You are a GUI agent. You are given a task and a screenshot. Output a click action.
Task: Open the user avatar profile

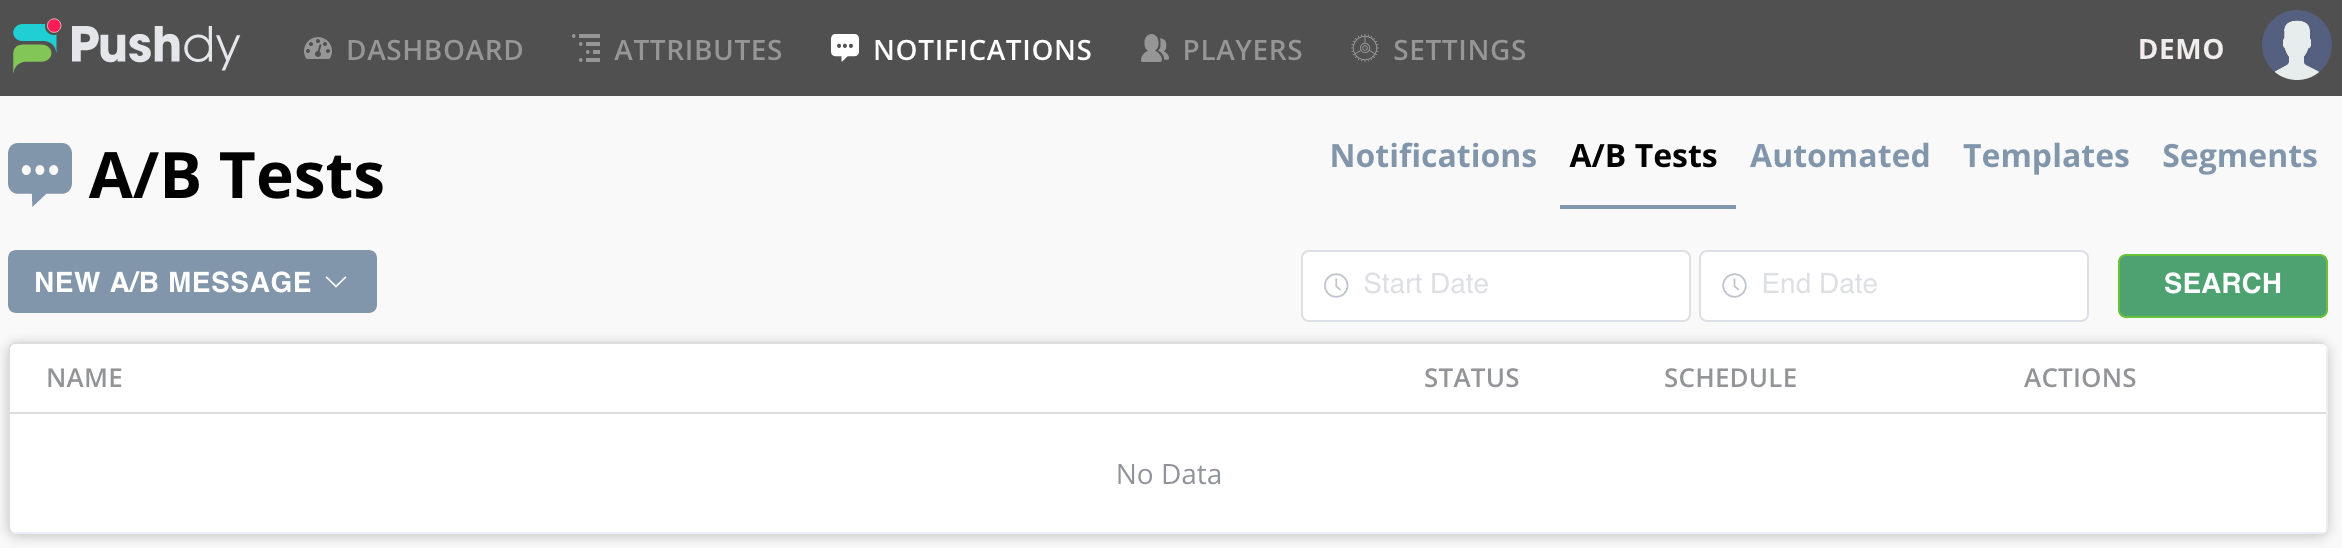(x=2296, y=46)
